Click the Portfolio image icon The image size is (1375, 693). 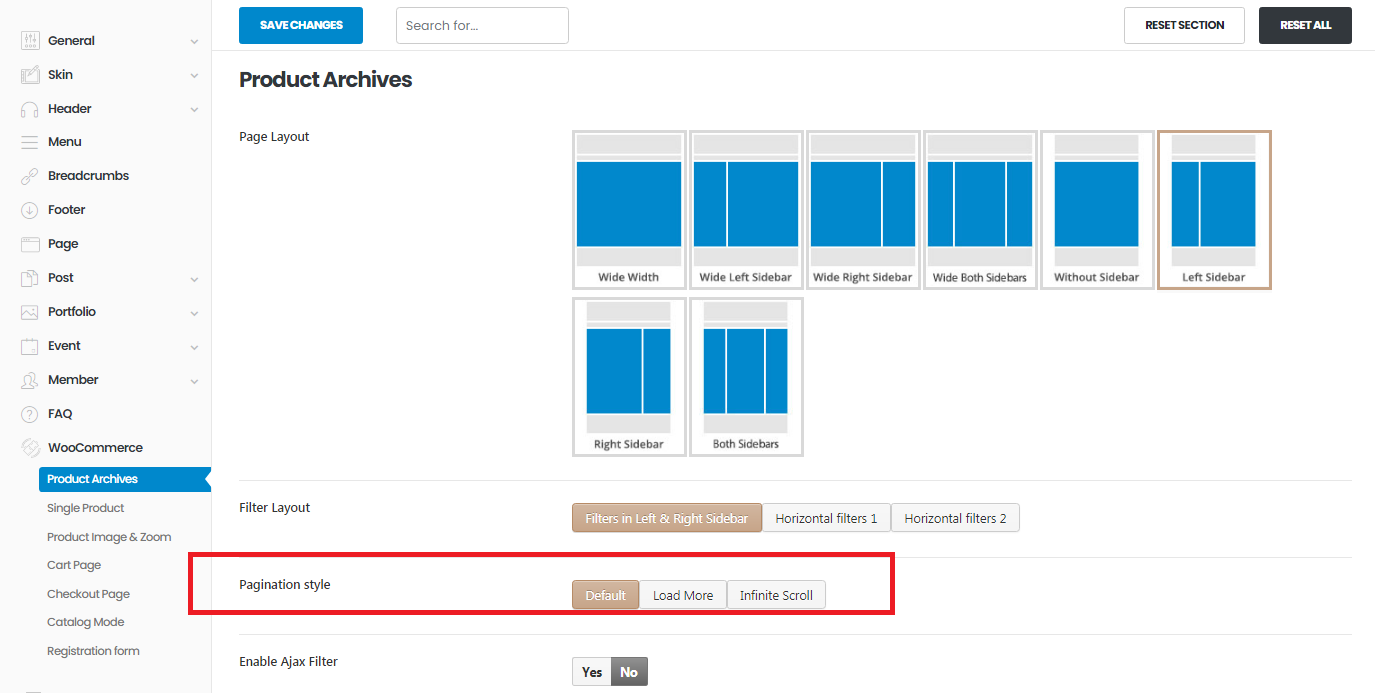pos(29,312)
